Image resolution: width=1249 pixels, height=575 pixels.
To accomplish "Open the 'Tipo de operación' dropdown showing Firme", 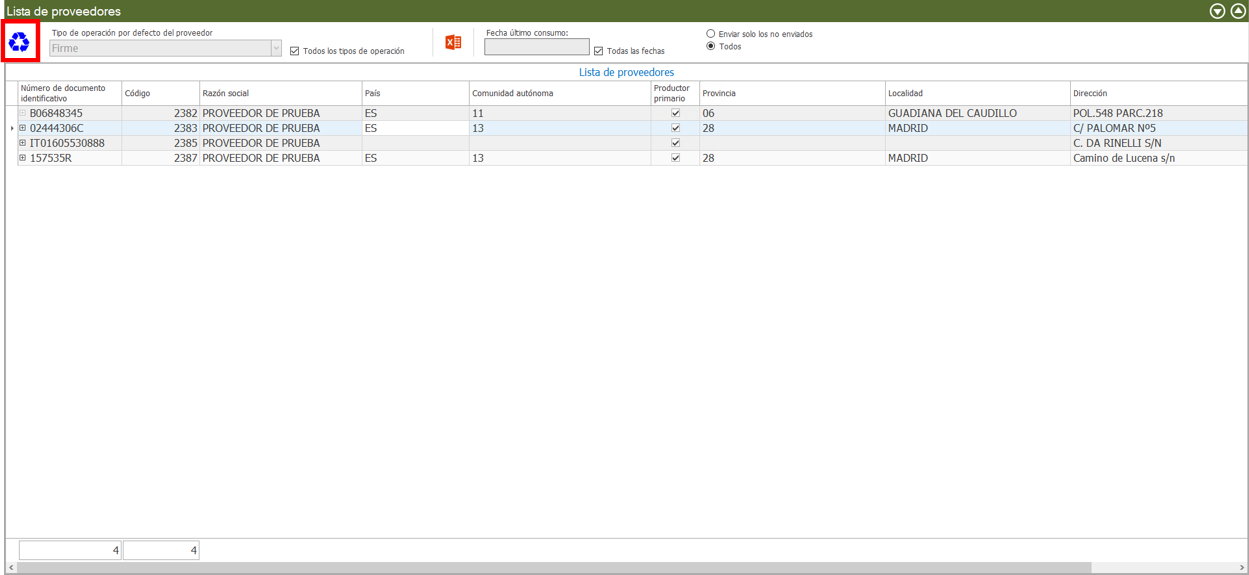I will pos(276,48).
